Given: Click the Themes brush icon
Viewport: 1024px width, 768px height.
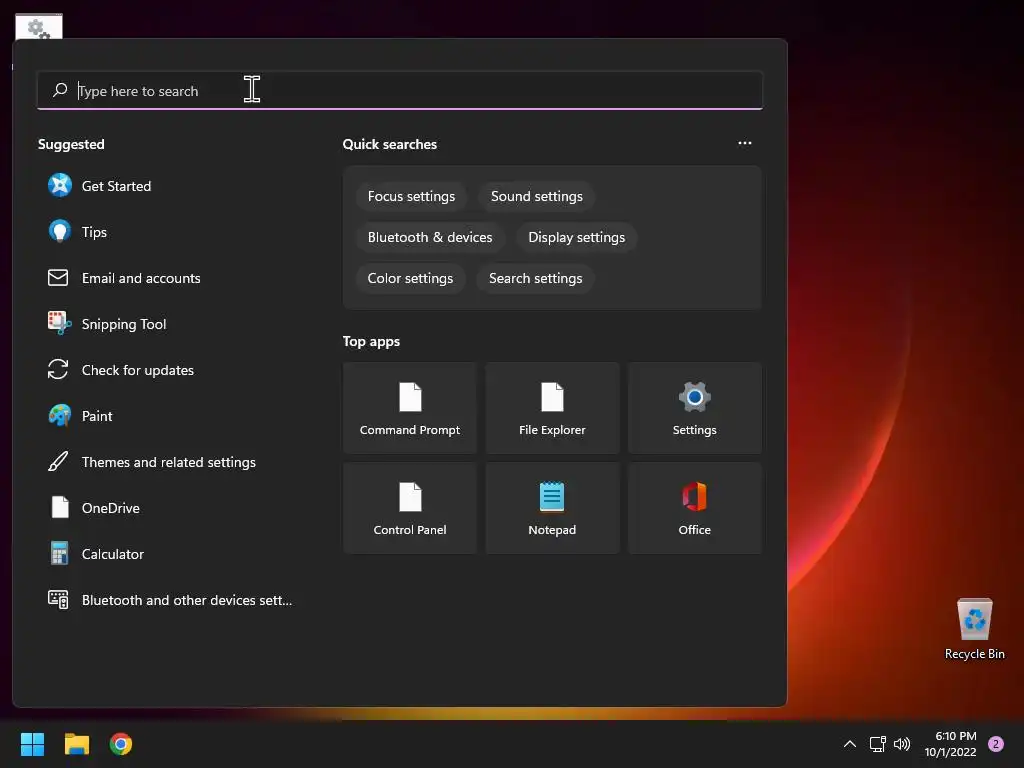Looking at the screenshot, I should point(58,462).
